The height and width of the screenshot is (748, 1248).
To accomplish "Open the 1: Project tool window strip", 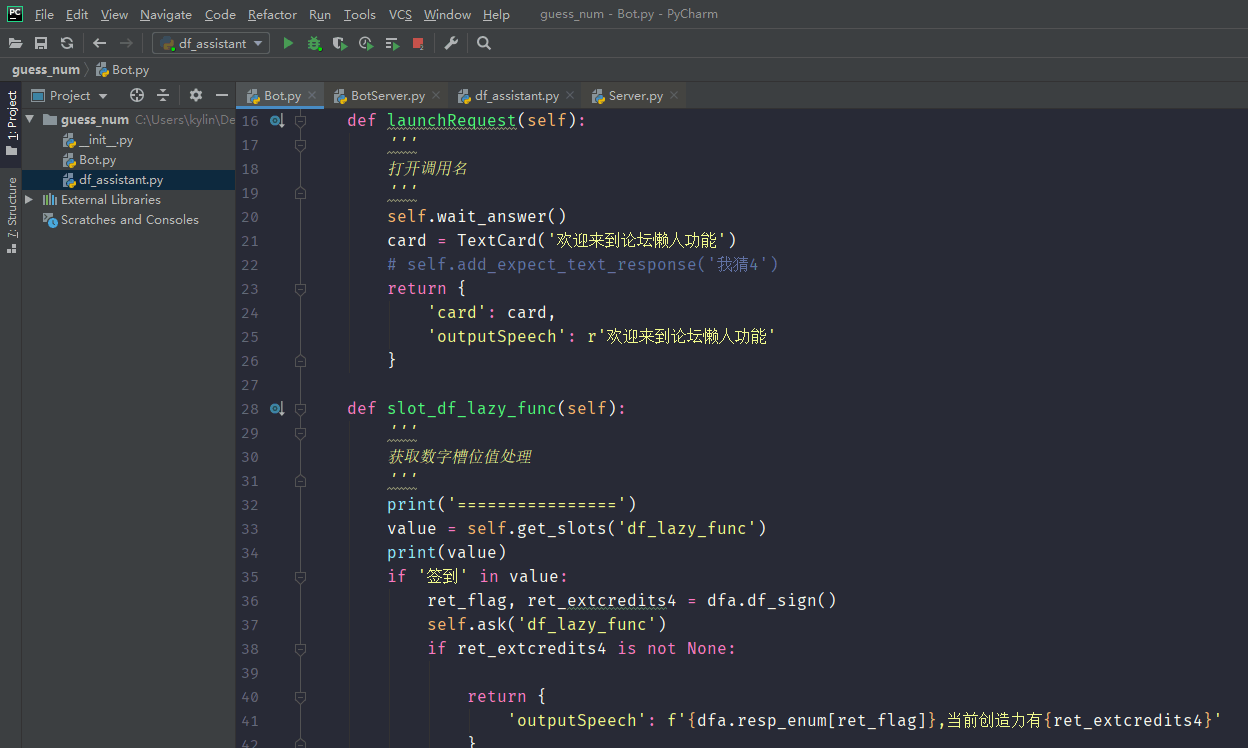I will (x=12, y=122).
